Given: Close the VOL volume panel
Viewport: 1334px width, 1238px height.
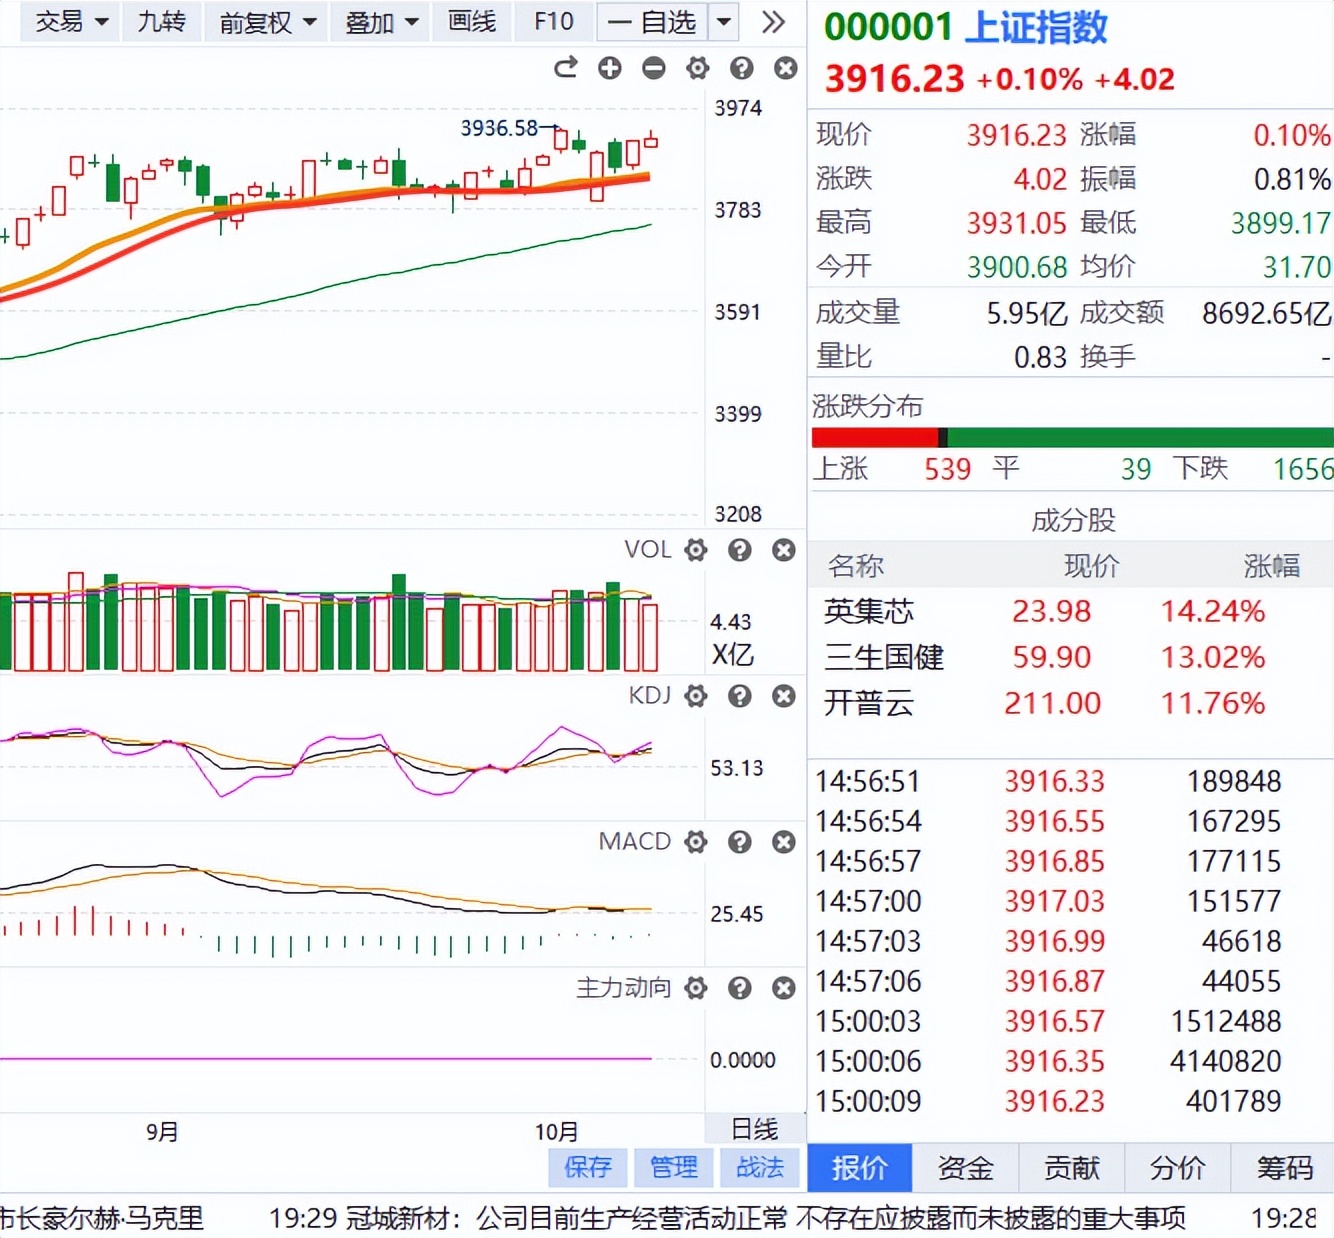Looking at the screenshot, I should point(784,550).
